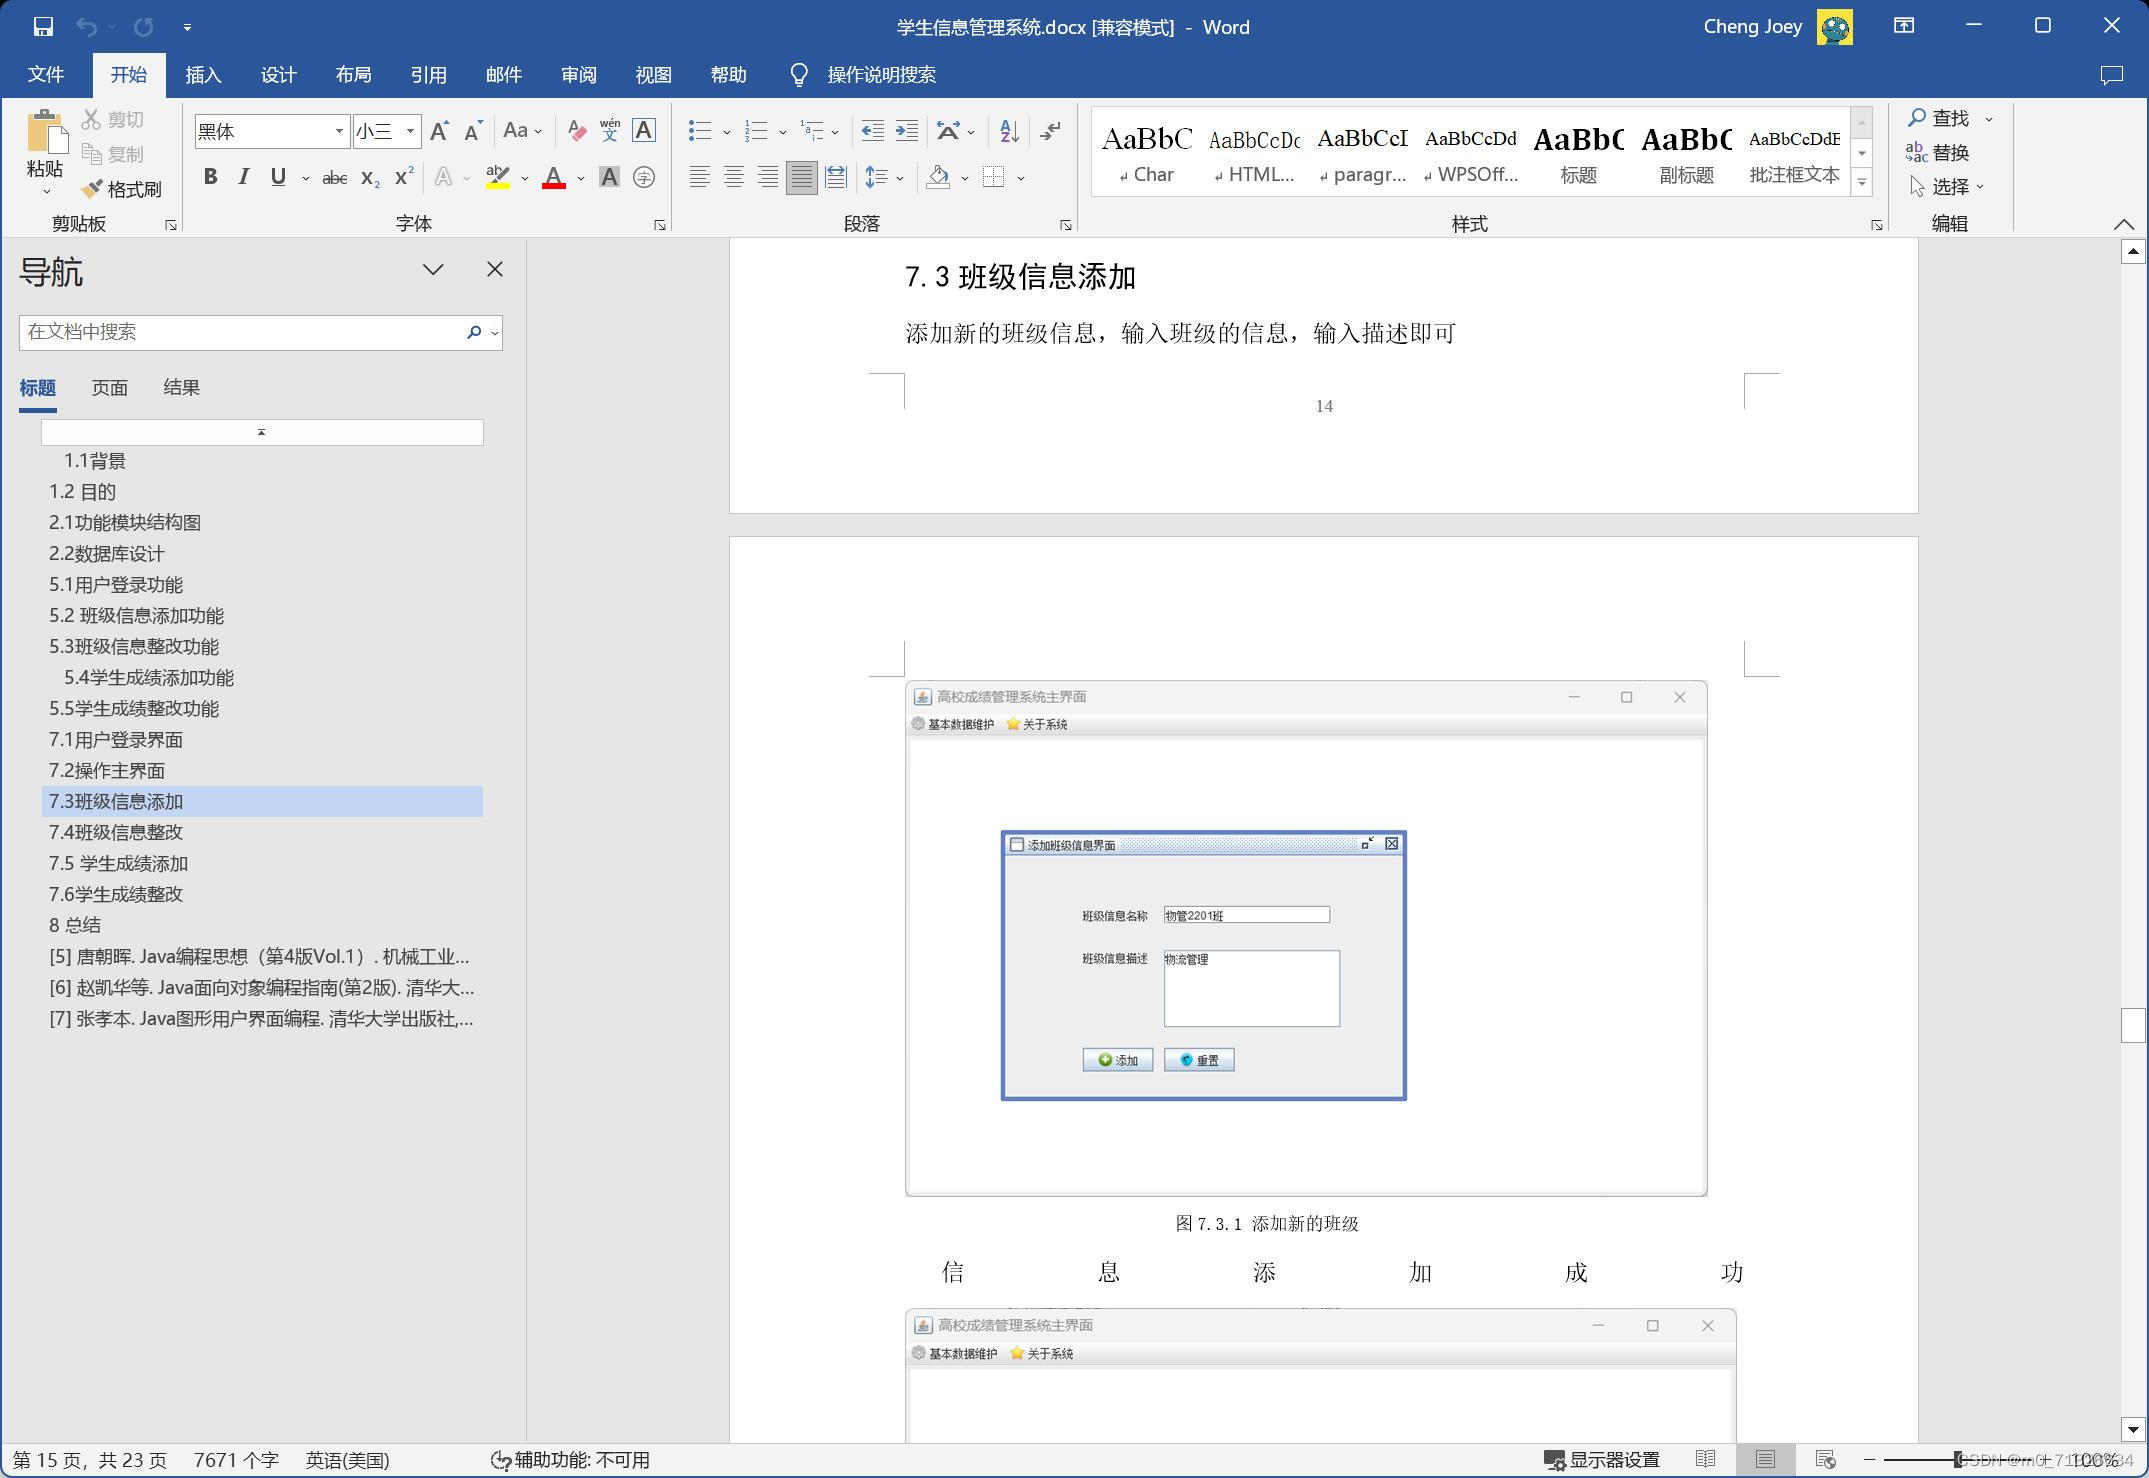Toggle bold formatting
The image size is (2149, 1478).
210,178
